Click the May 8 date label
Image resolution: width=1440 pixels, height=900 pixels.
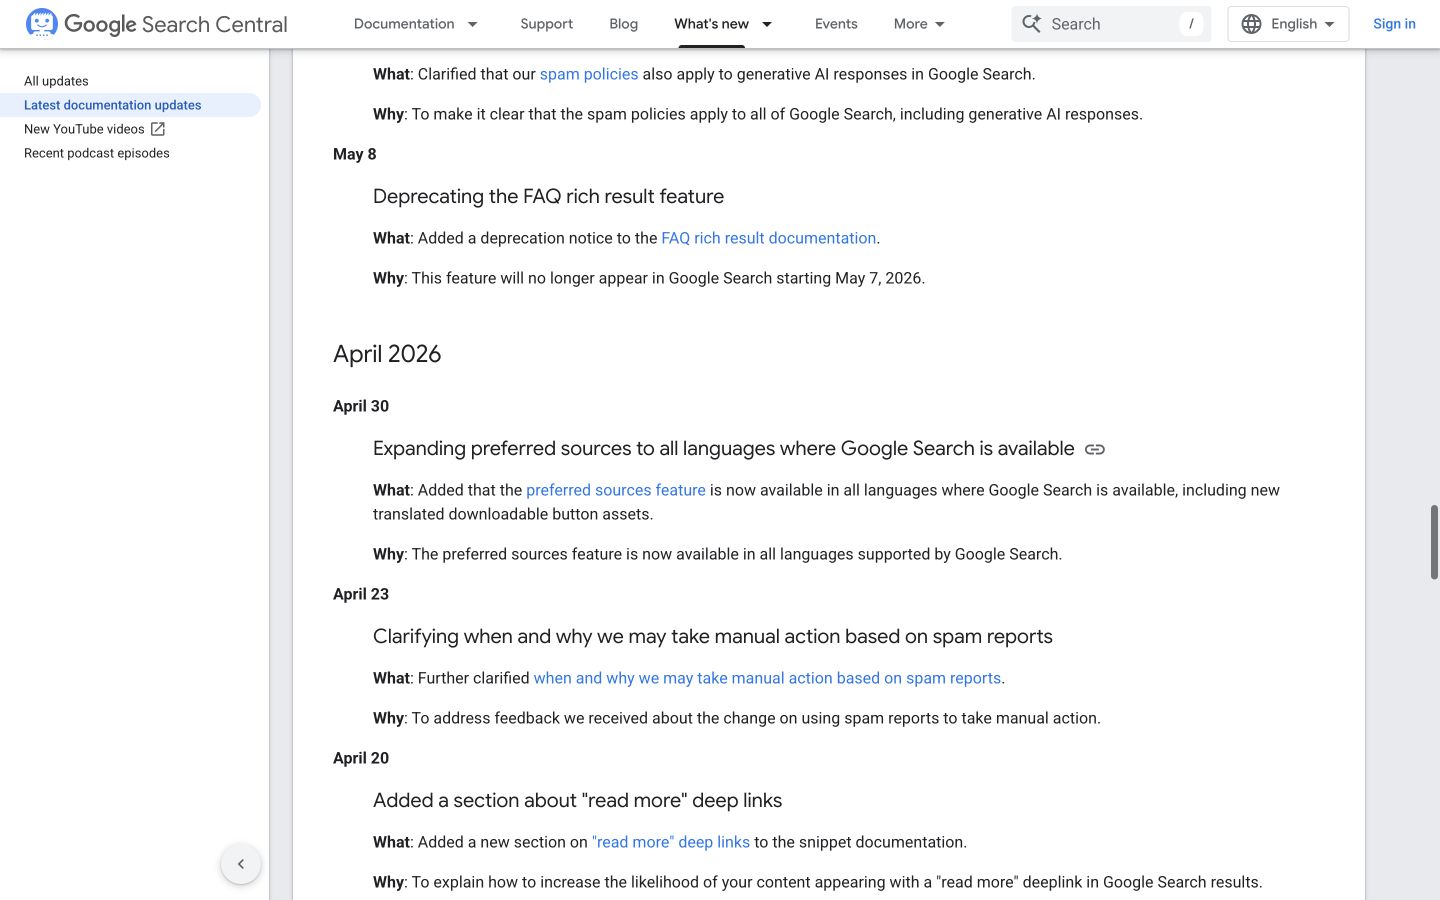pos(355,154)
